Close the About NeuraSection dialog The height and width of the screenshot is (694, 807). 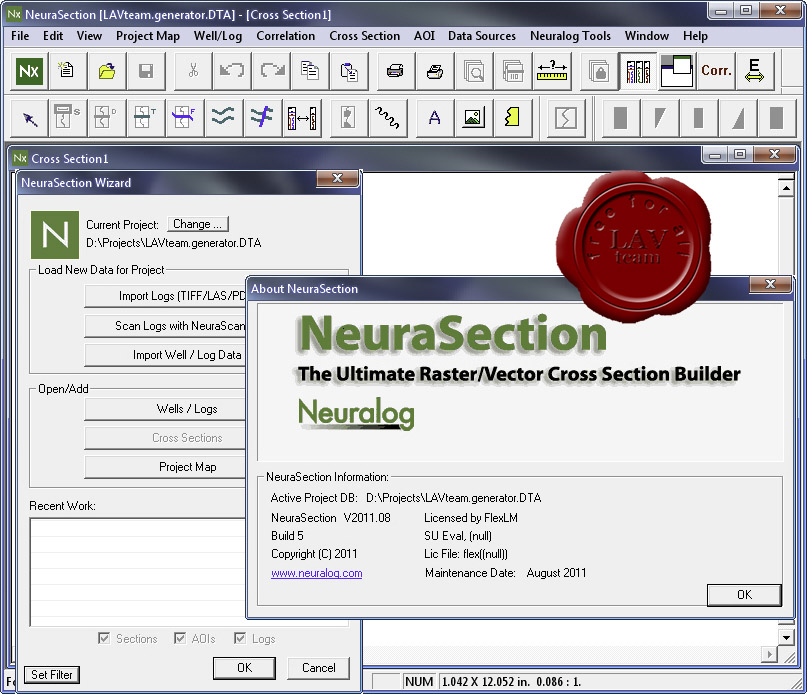(x=770, y=284)
